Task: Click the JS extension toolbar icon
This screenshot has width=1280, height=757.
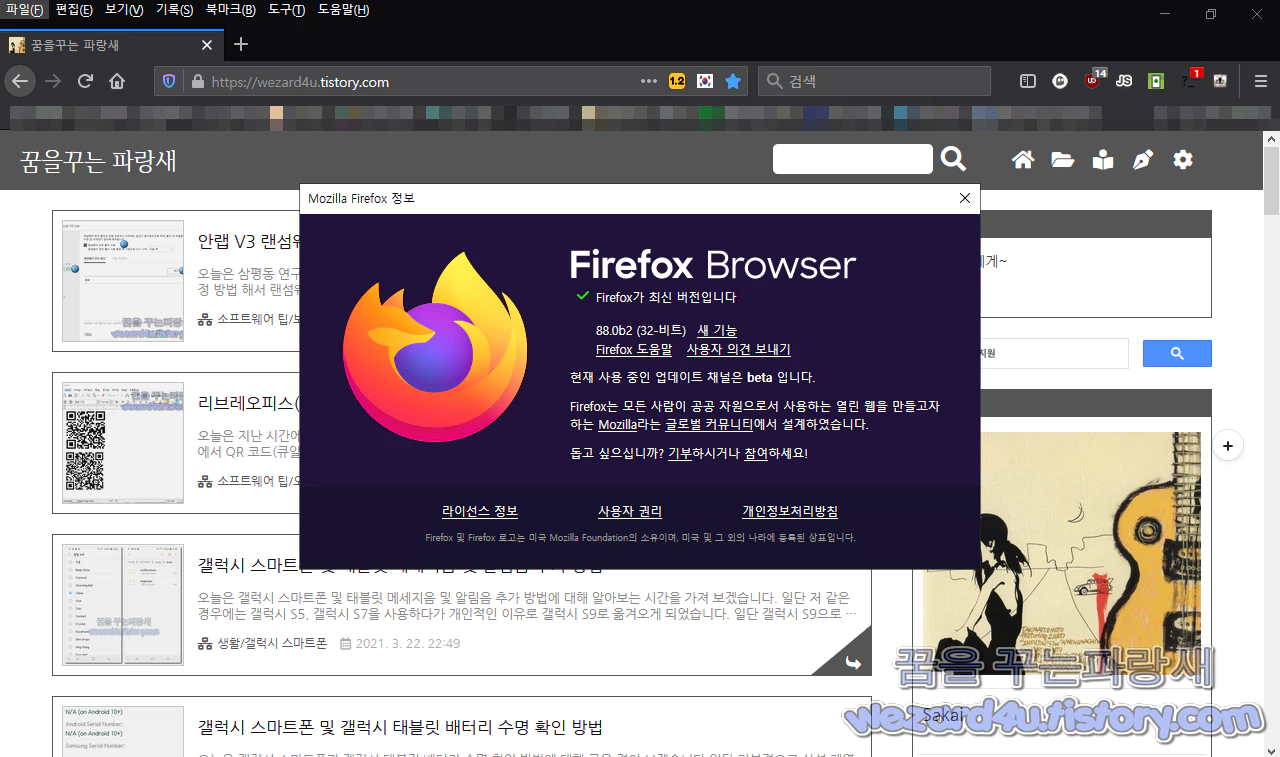Action: pos(1124,81)
